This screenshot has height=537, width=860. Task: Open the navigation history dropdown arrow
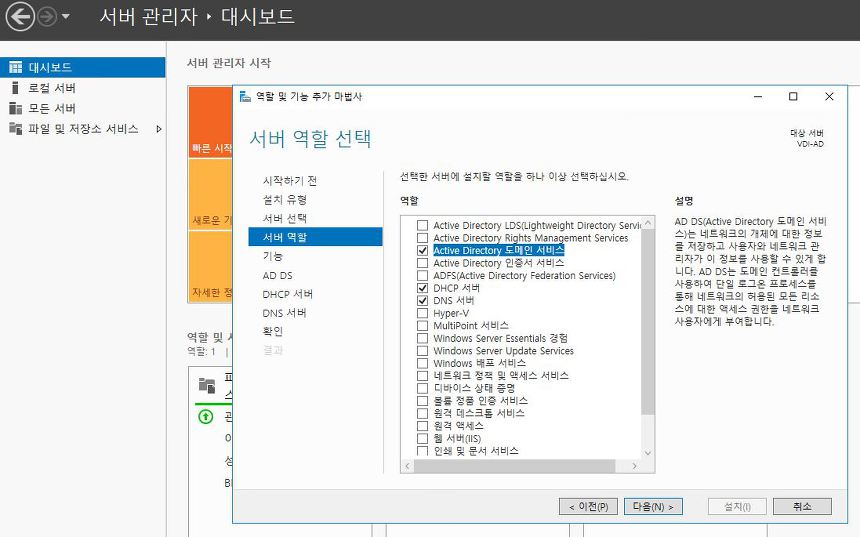pos(66,17)
